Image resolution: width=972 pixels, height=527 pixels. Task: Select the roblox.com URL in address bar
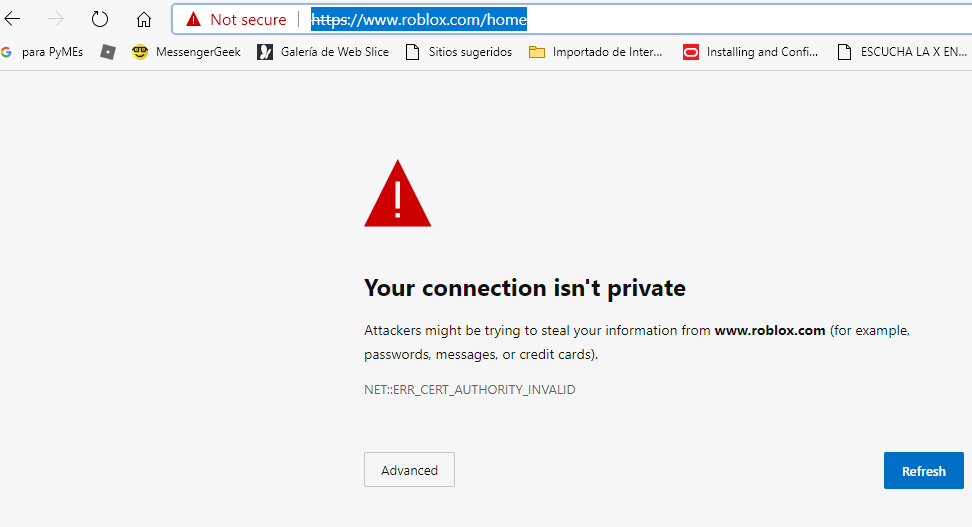(x=418, y=20)
